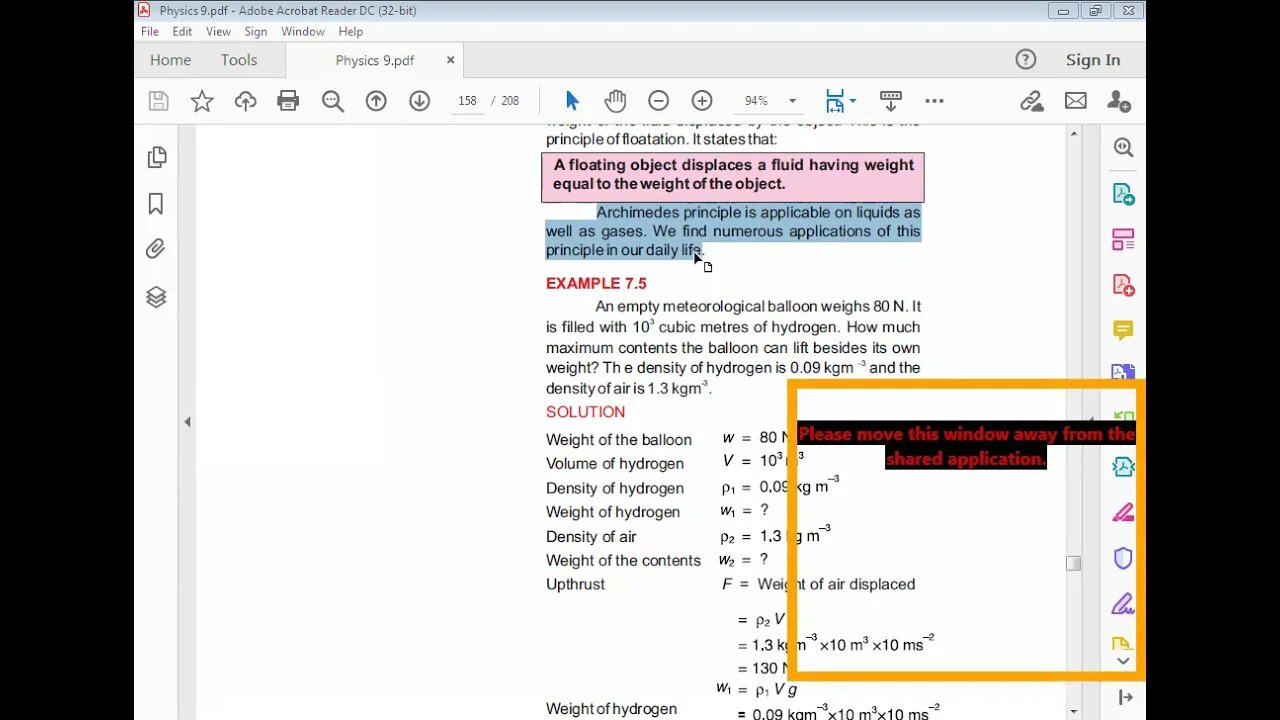Click the Sign In button
This screenshot has width=1280, height=720.
click(1093, 60)
